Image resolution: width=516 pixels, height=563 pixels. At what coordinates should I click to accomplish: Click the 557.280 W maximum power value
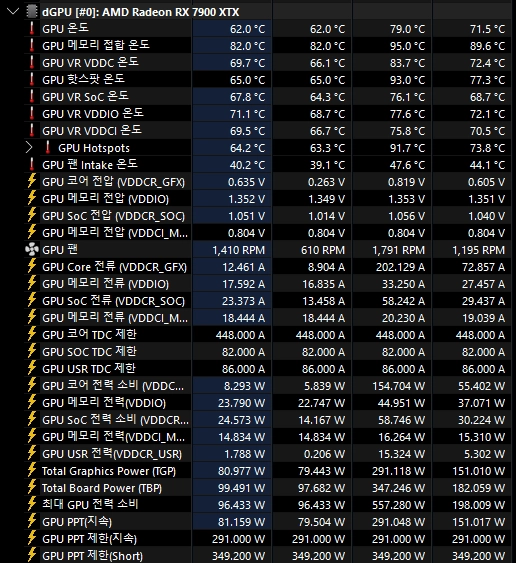click(x=398, y=505)
